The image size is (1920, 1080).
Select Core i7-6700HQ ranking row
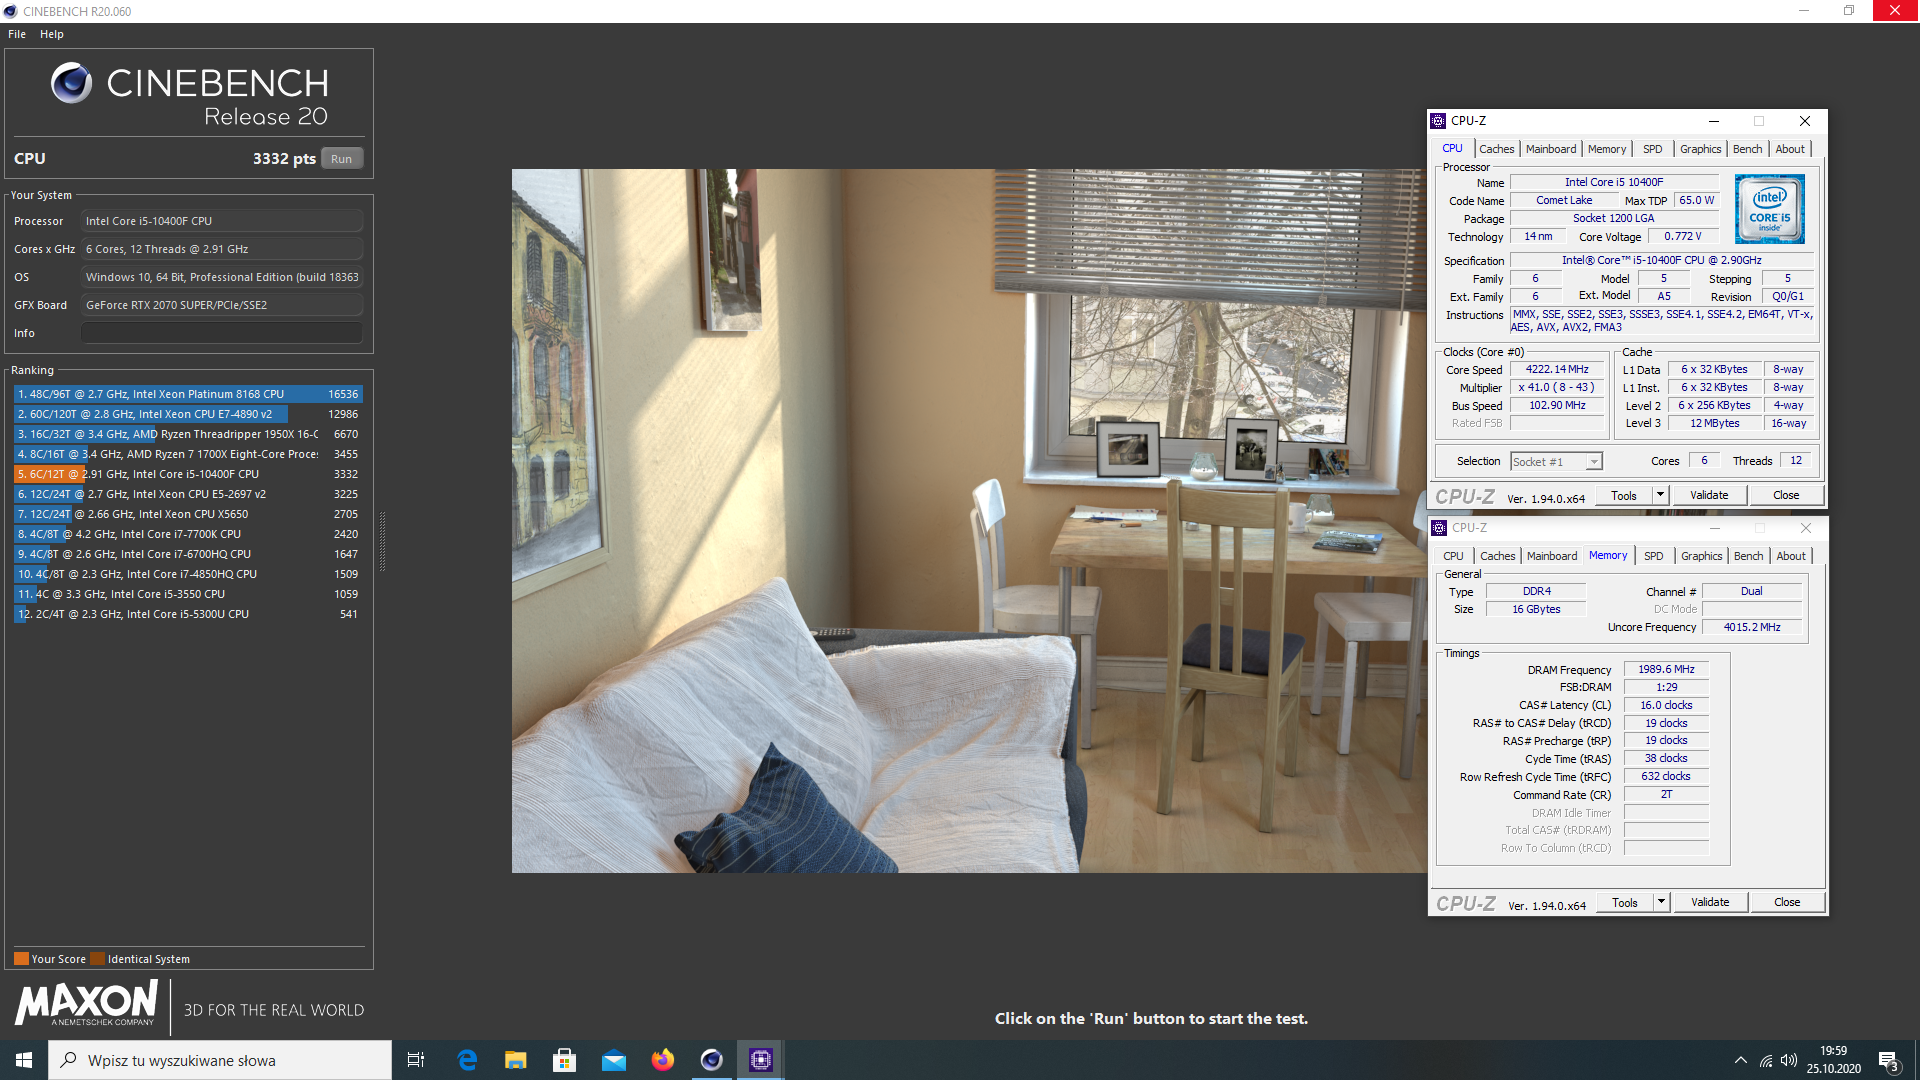(188, 554)
